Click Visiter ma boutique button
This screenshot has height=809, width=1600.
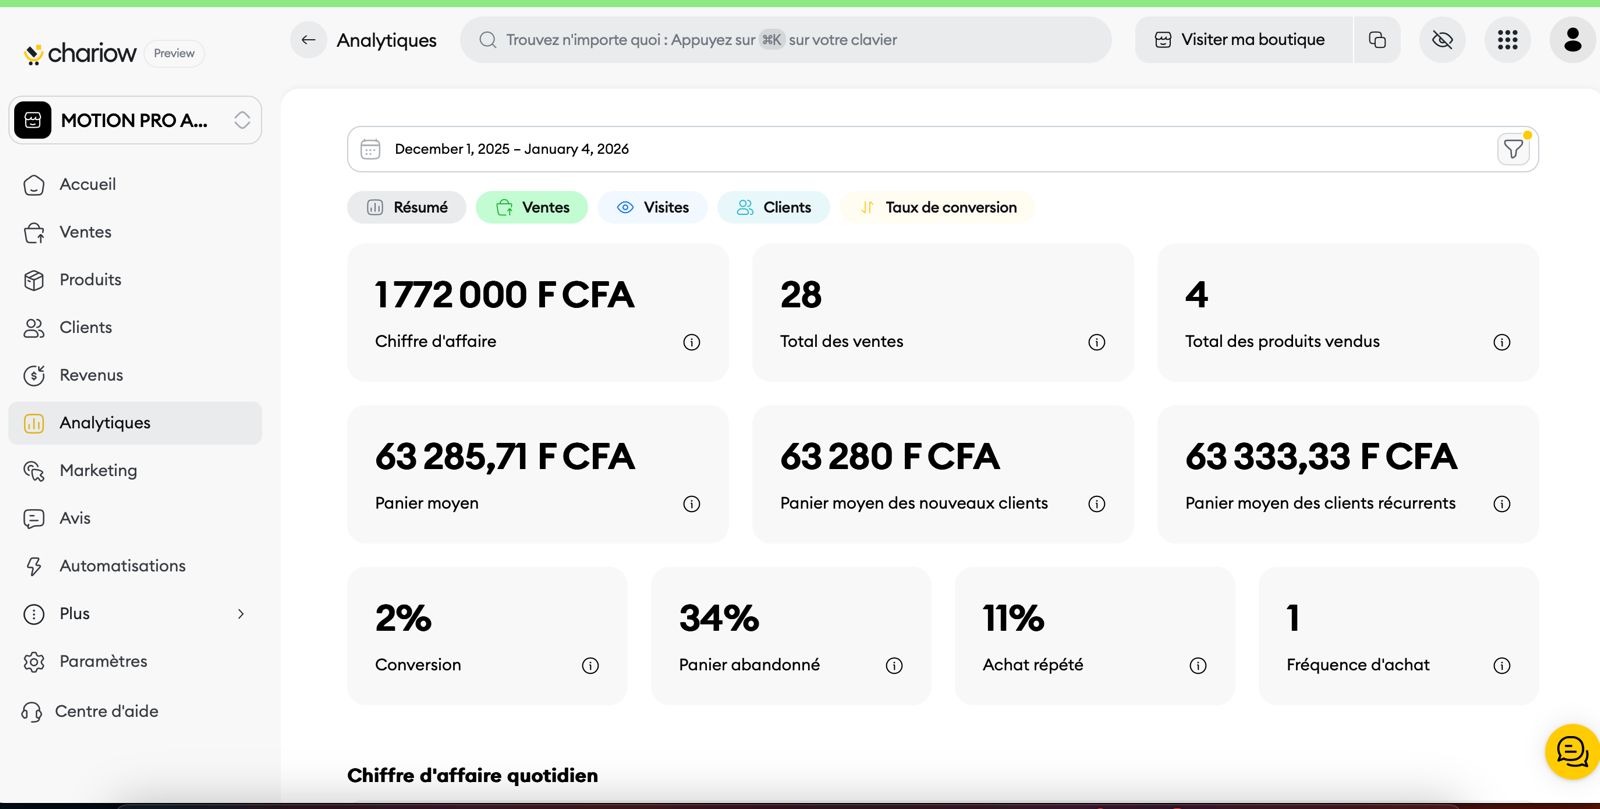[1243, 40]
